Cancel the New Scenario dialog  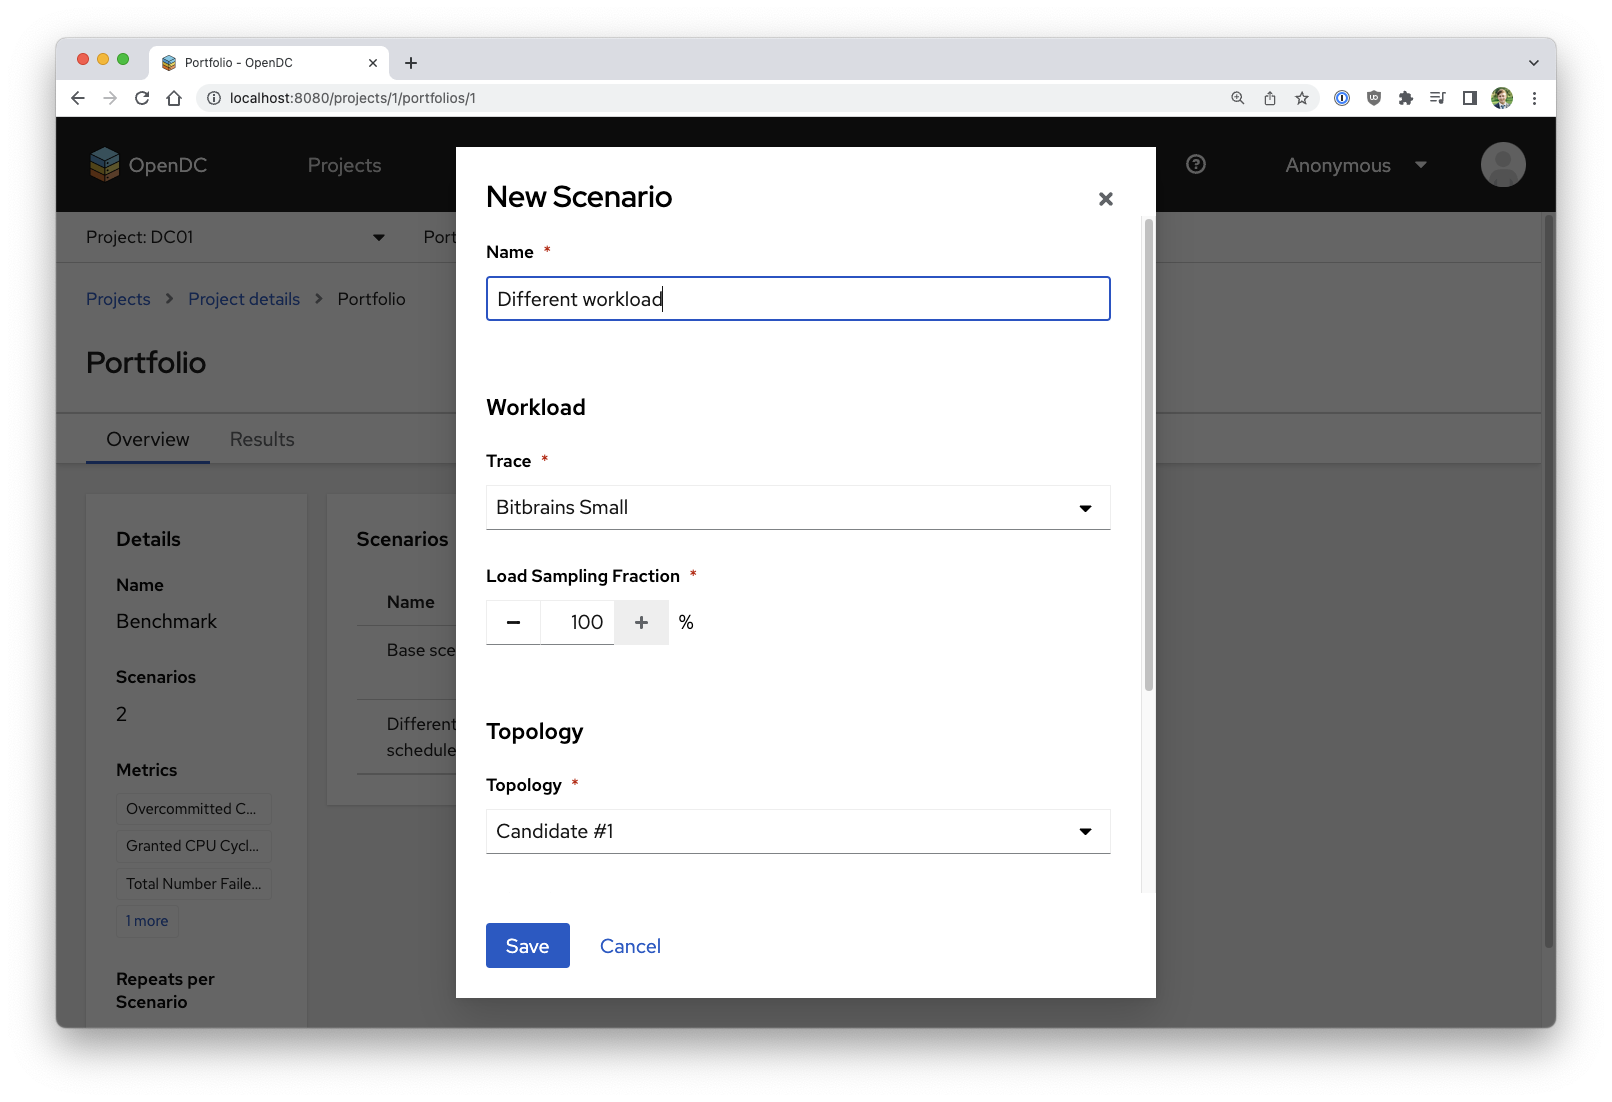[629, 945]
